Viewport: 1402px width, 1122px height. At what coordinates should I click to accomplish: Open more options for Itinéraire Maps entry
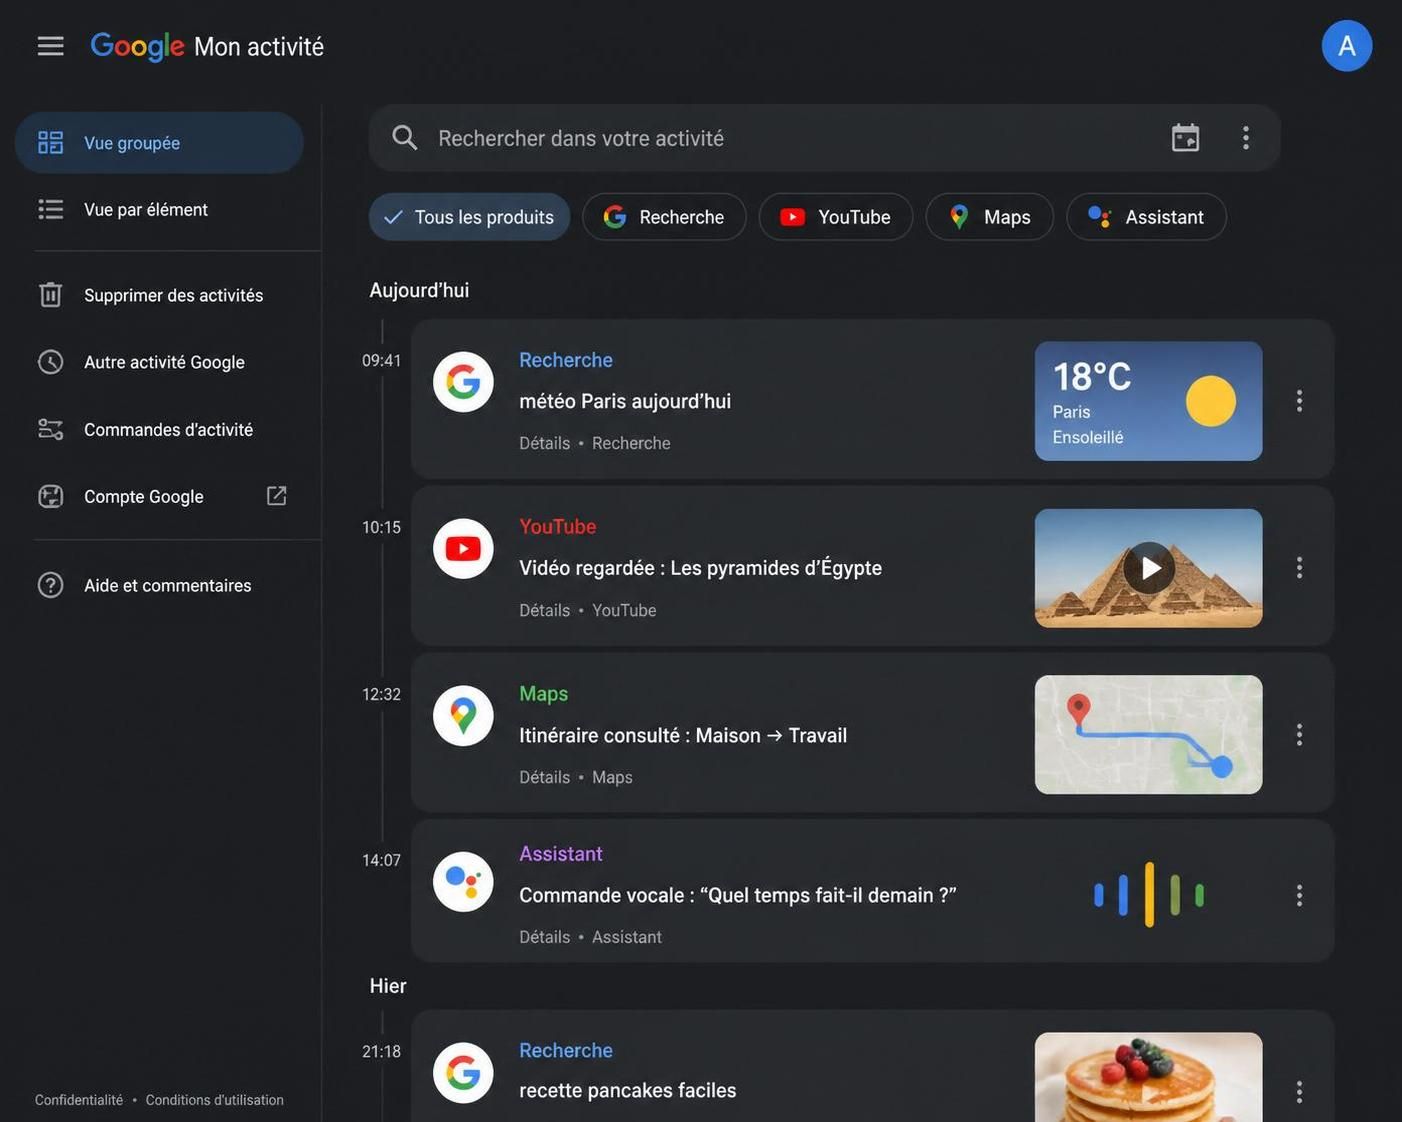[x=1299, y=735]
